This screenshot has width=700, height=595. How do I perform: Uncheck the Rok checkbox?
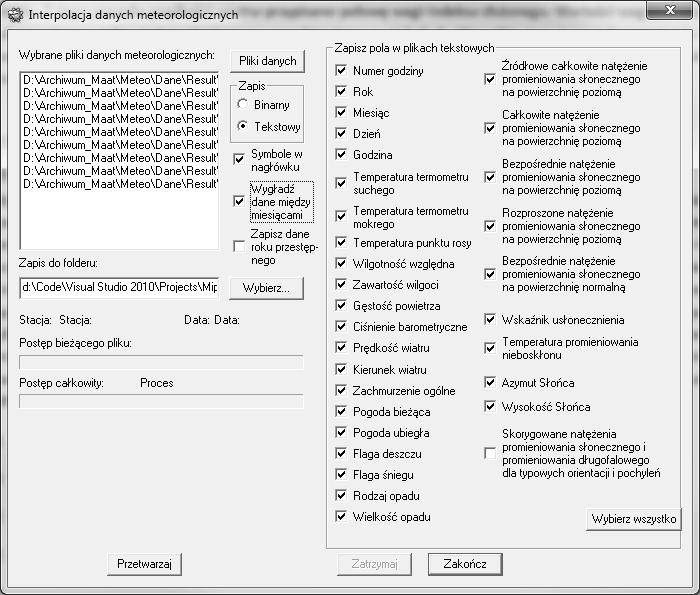[341, 91]
